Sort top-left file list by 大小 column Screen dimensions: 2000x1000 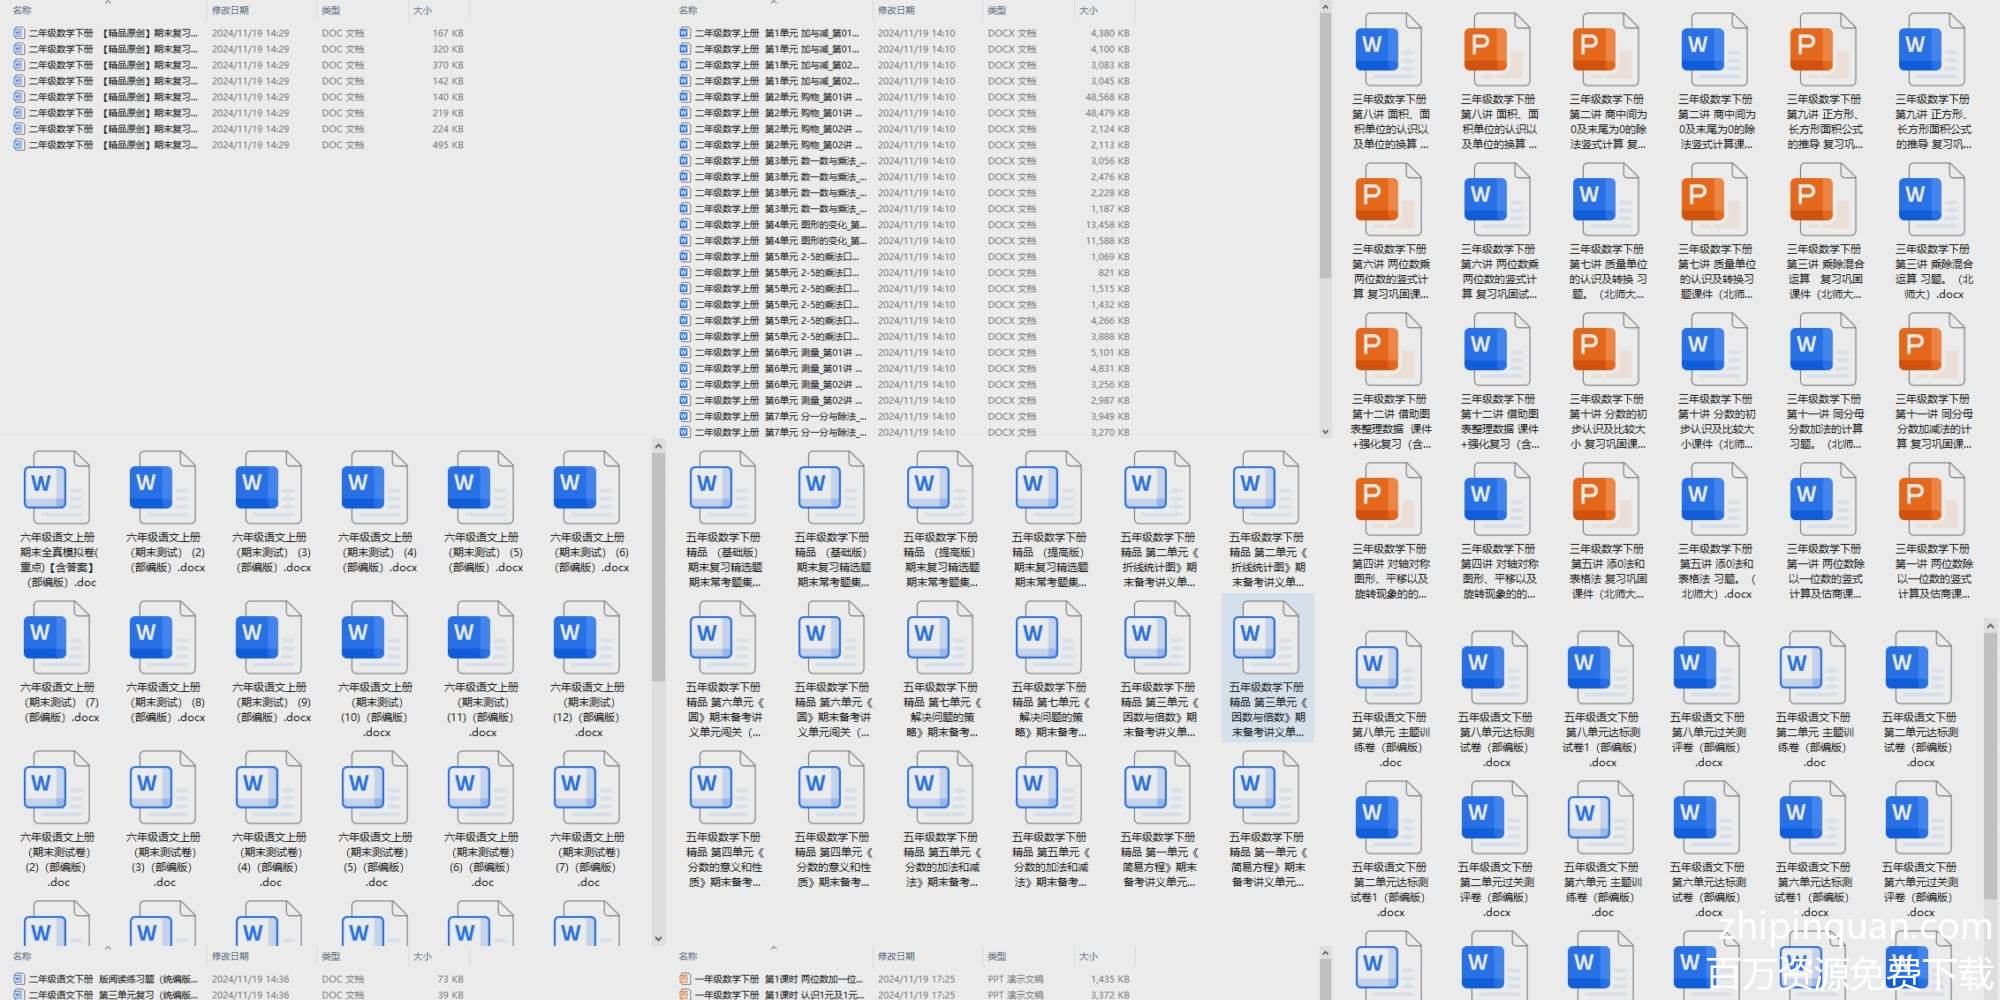[x=423, y=10]
